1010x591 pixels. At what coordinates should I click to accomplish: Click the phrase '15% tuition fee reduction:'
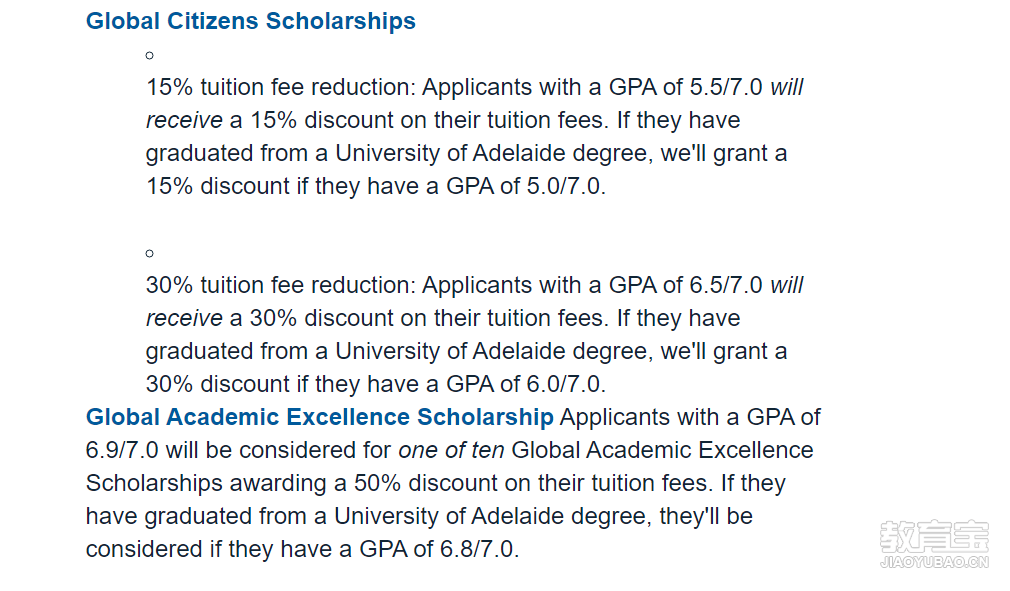(281, 87)
